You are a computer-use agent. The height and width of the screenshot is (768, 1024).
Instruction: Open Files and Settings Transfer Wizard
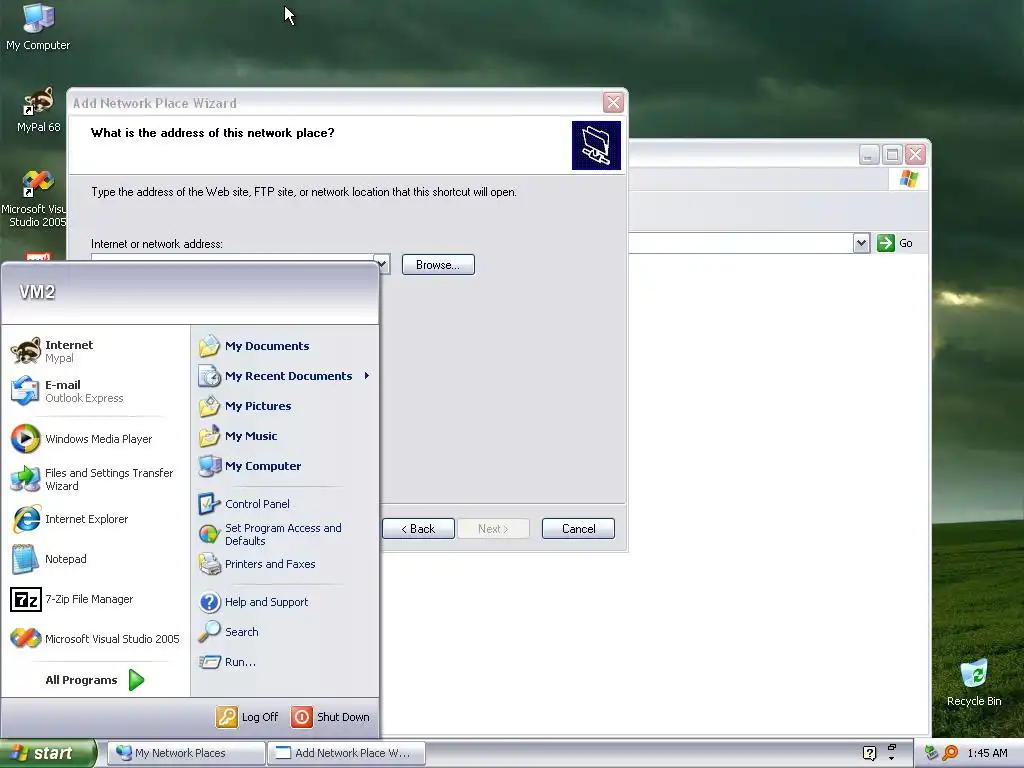click(x=95, y=479)
